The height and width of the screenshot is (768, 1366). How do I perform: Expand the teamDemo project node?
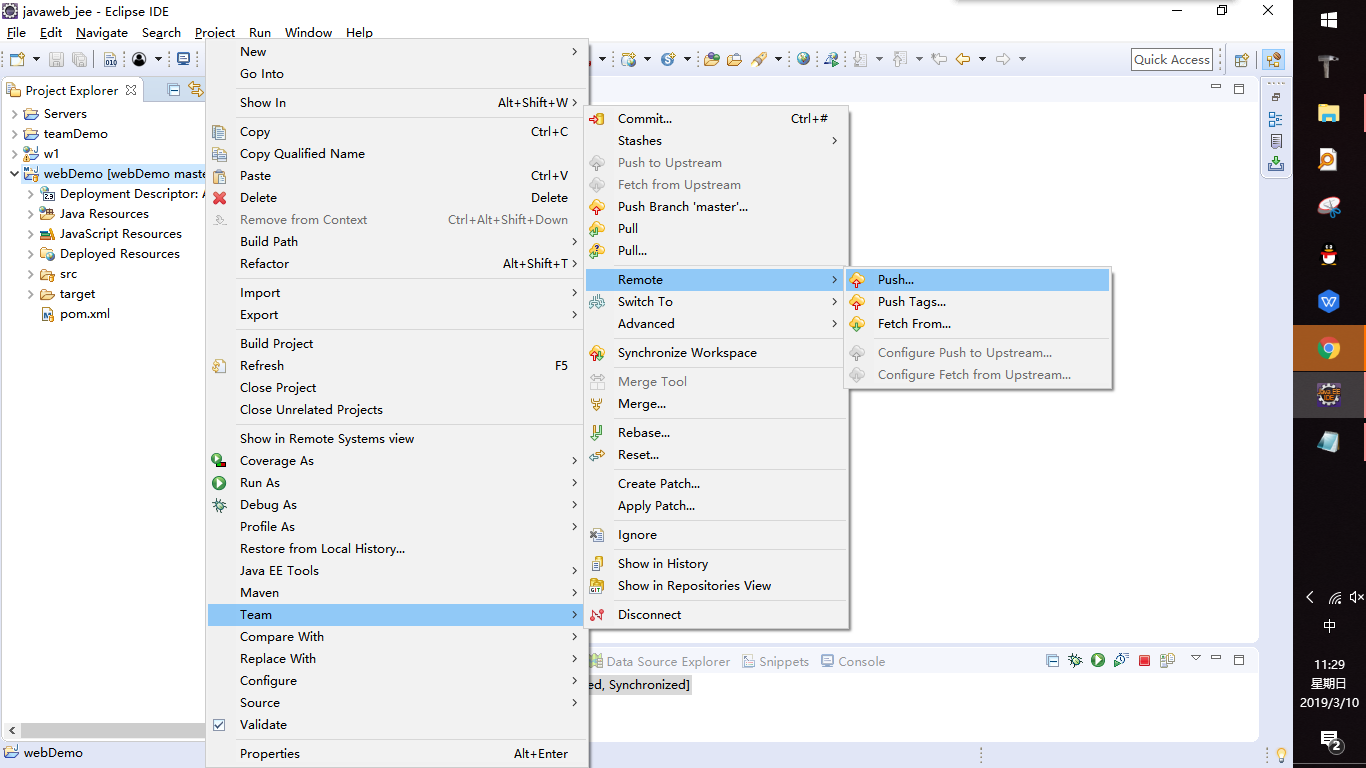15,134
